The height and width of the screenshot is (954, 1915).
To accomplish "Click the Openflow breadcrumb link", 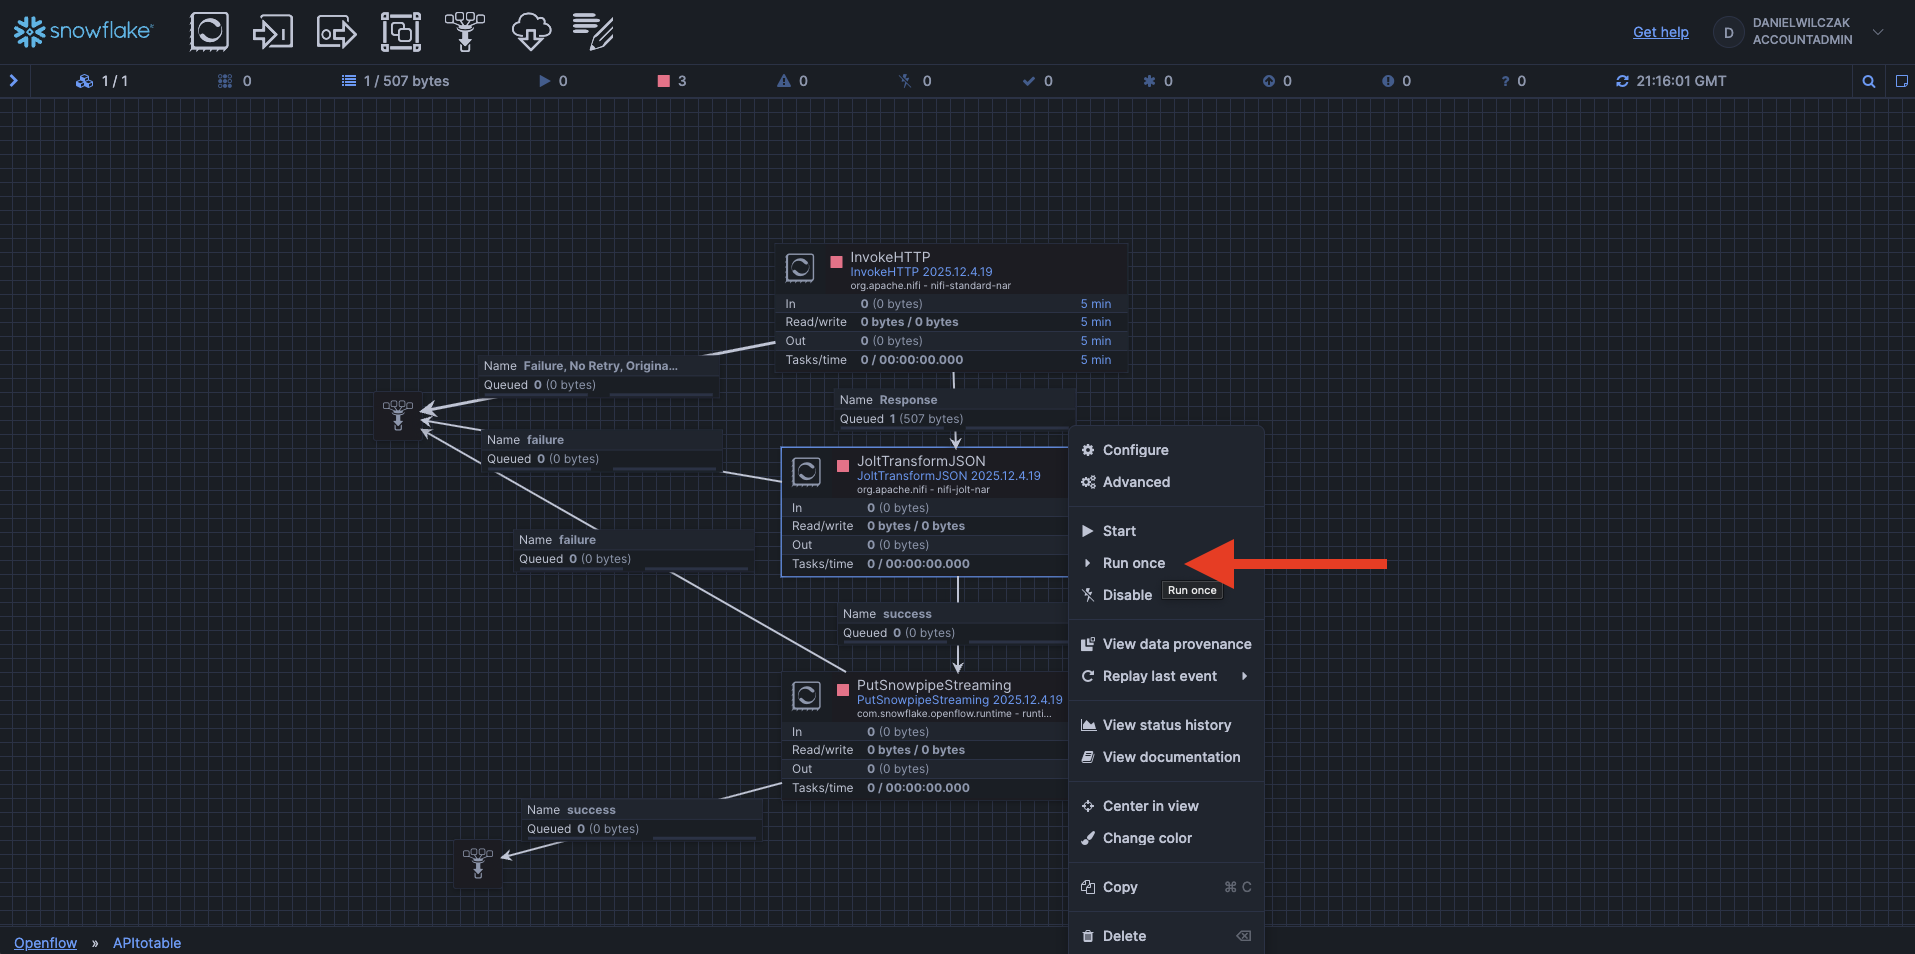I will point(45,943).
